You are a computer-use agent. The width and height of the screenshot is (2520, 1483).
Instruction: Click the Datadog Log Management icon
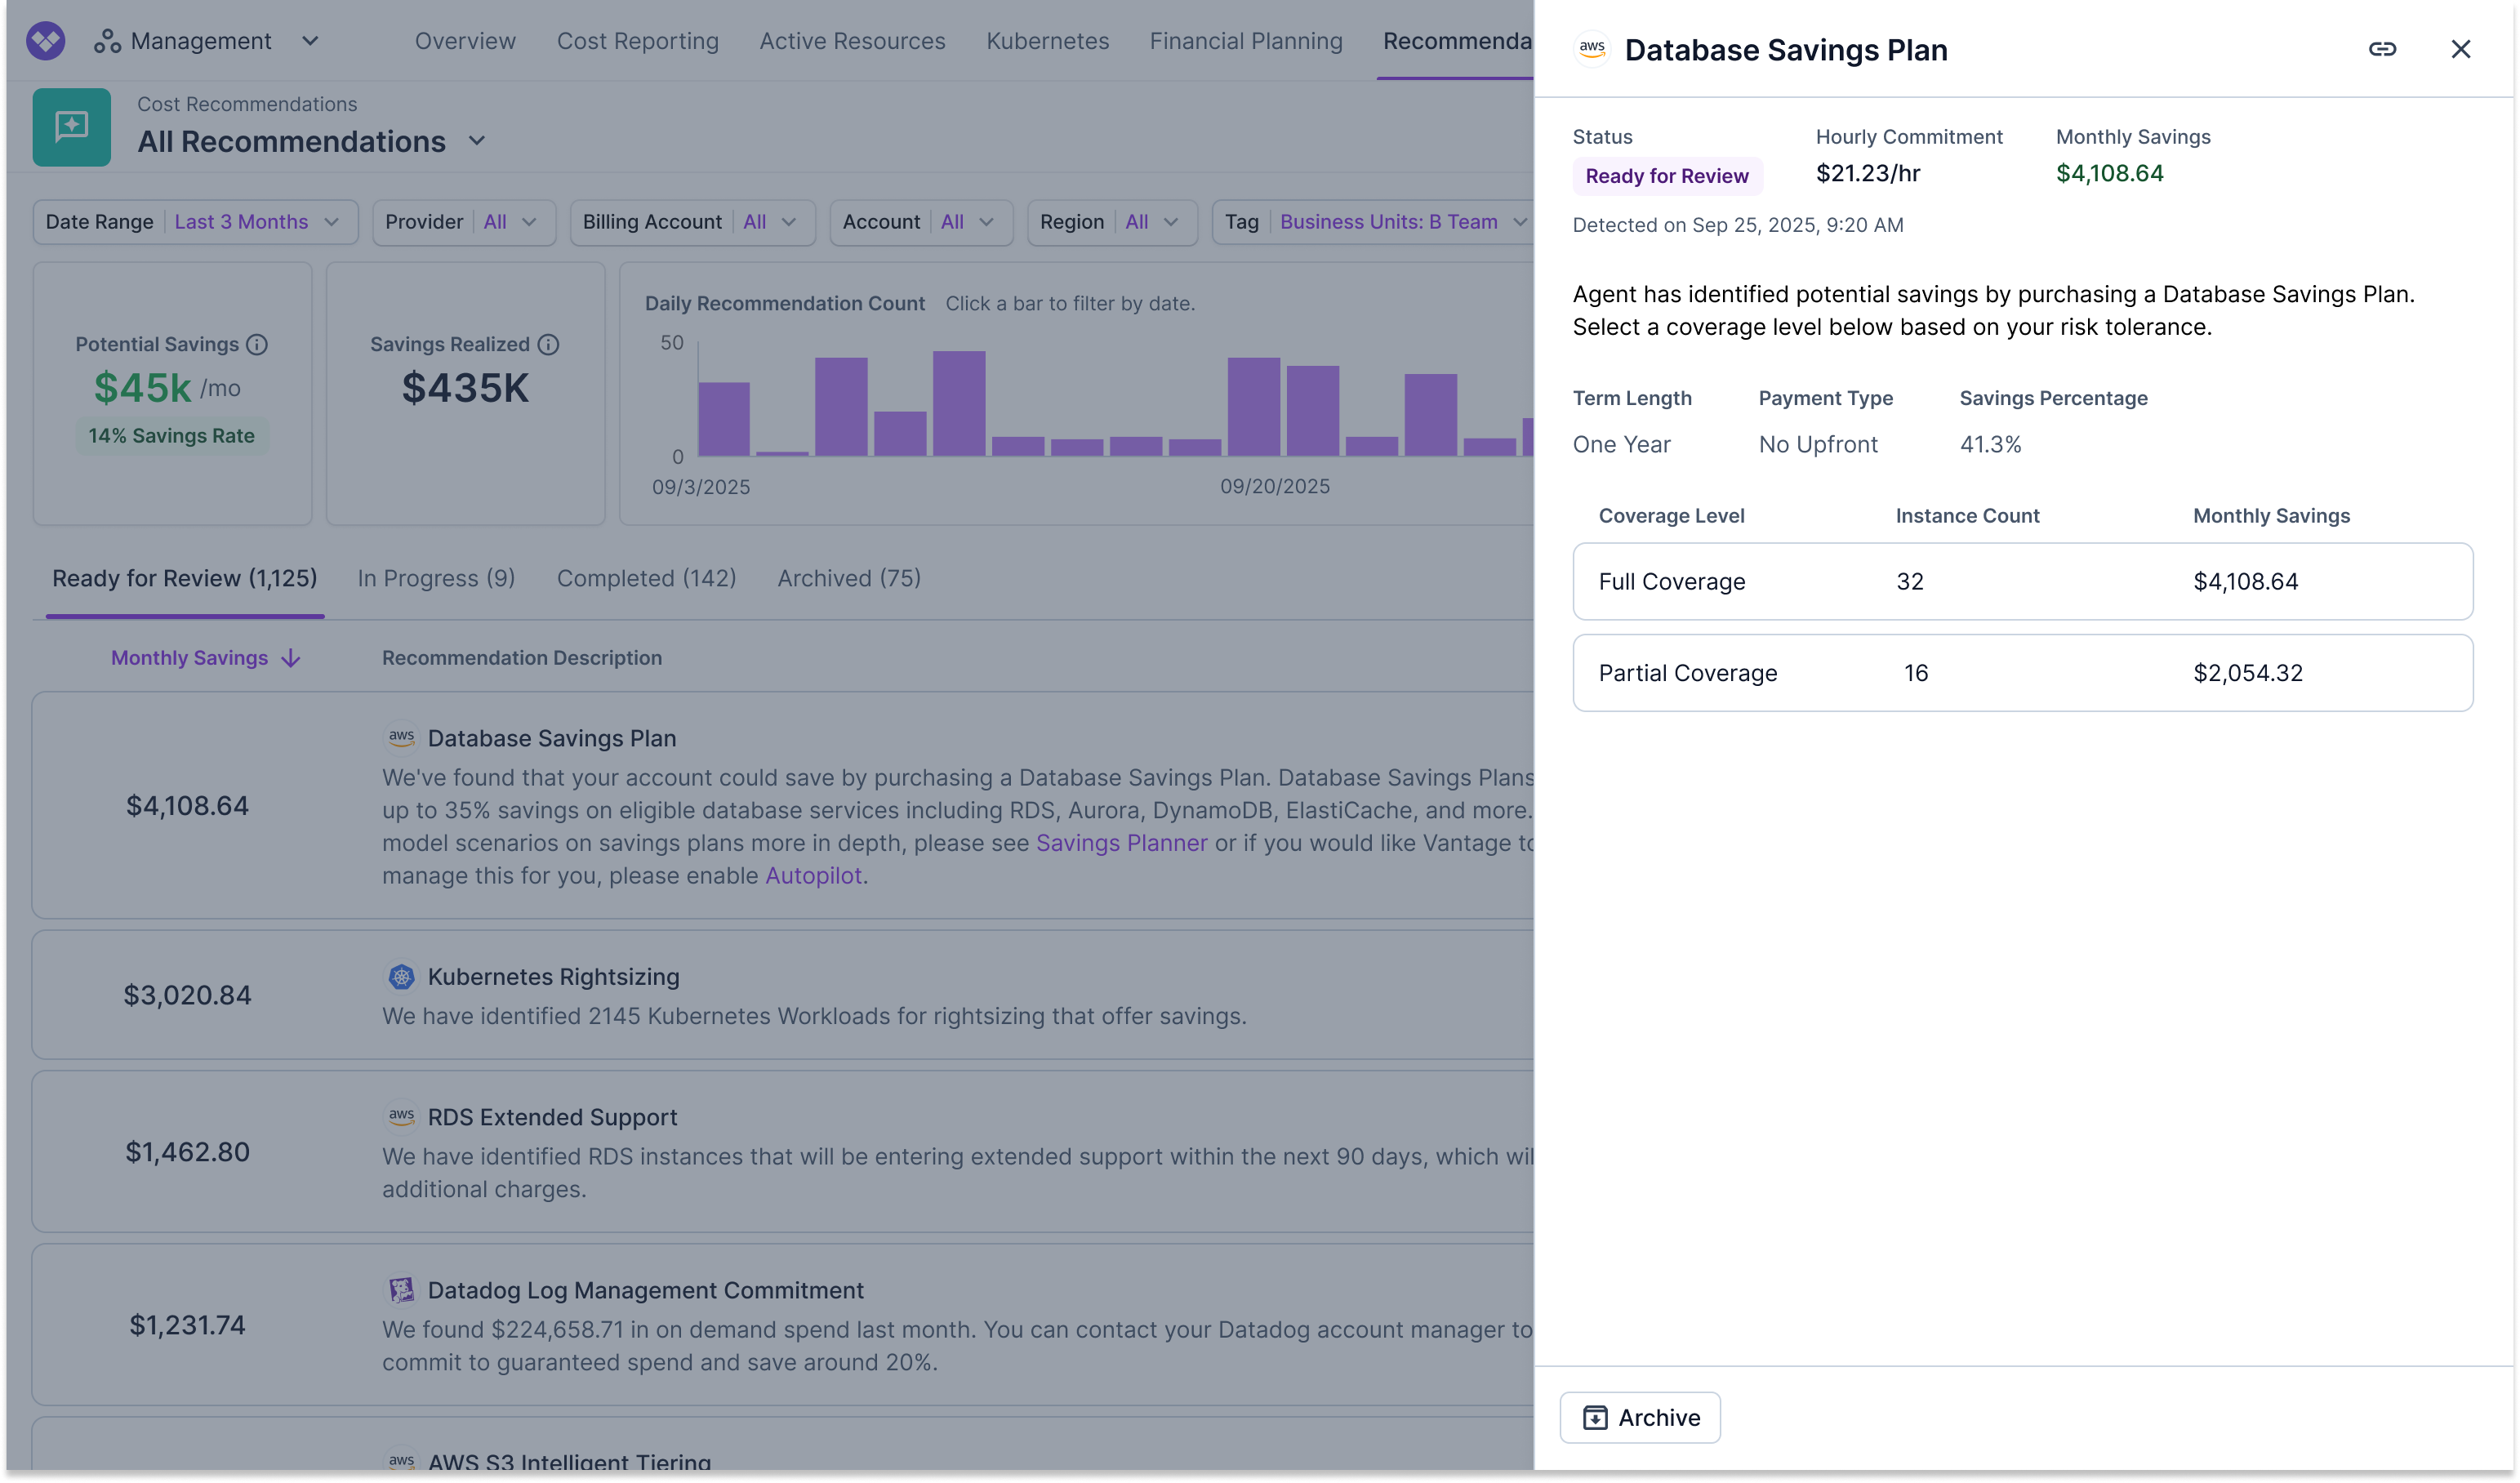click(401, 1290)
